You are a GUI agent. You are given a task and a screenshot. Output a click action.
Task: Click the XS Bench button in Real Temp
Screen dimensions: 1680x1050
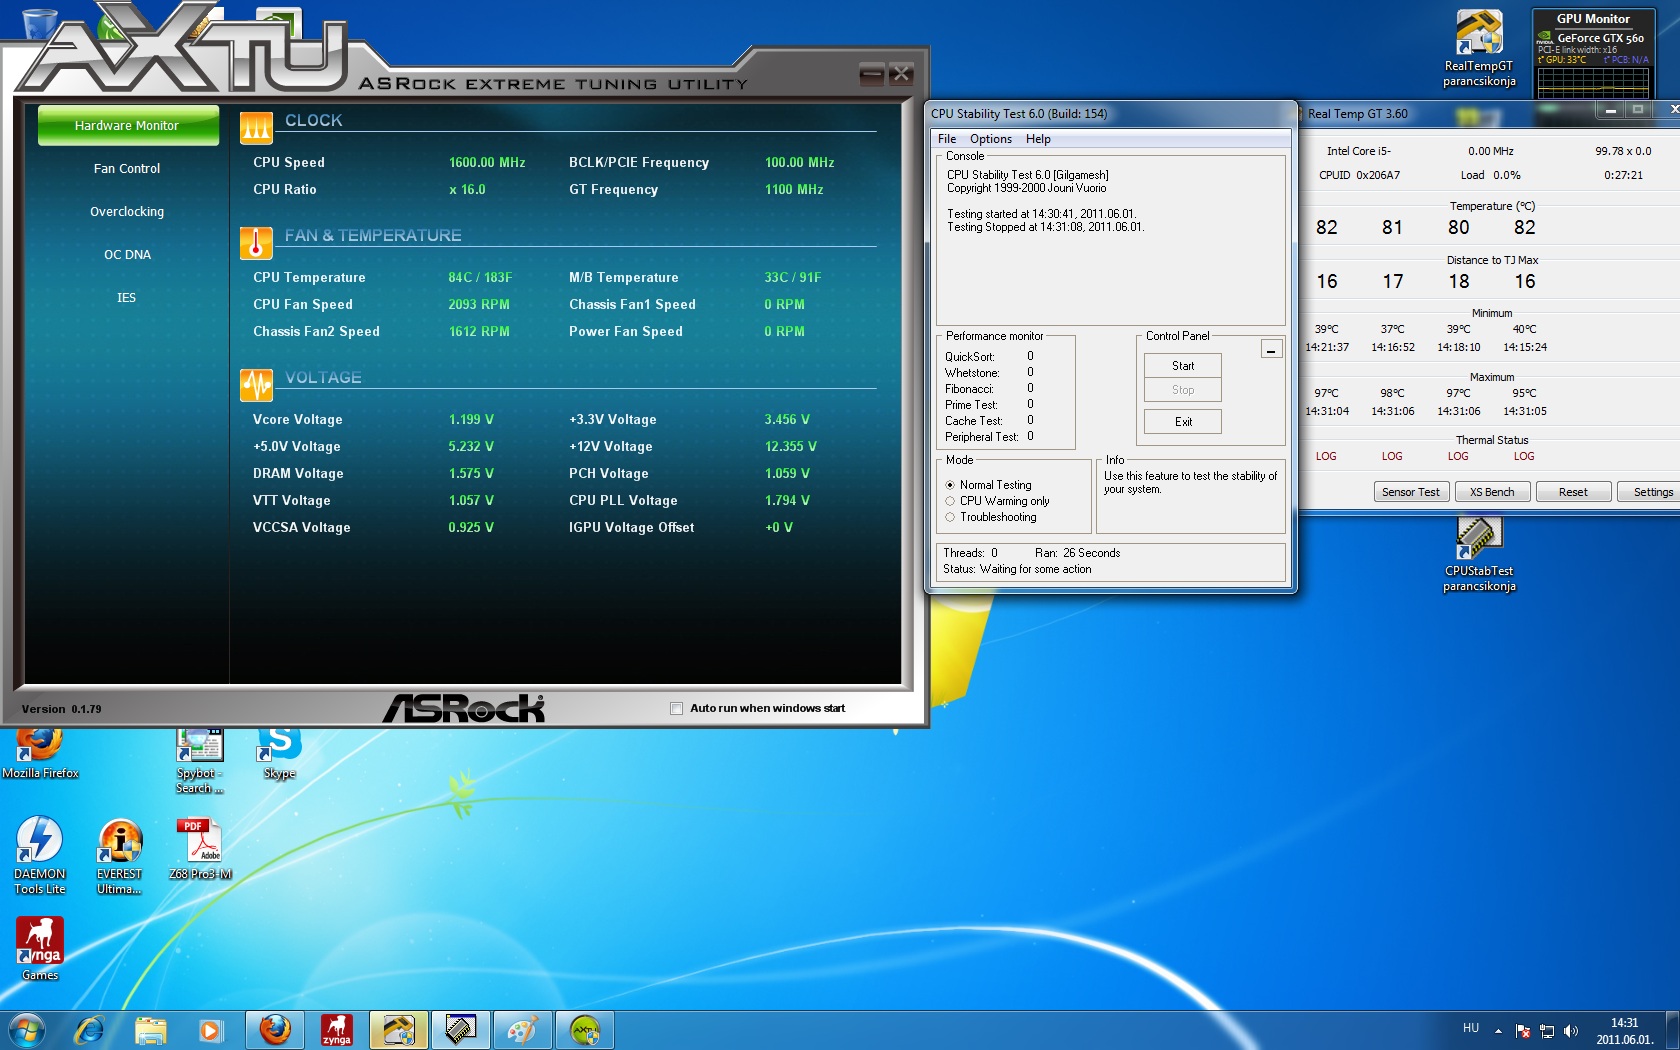point(1491,492)
